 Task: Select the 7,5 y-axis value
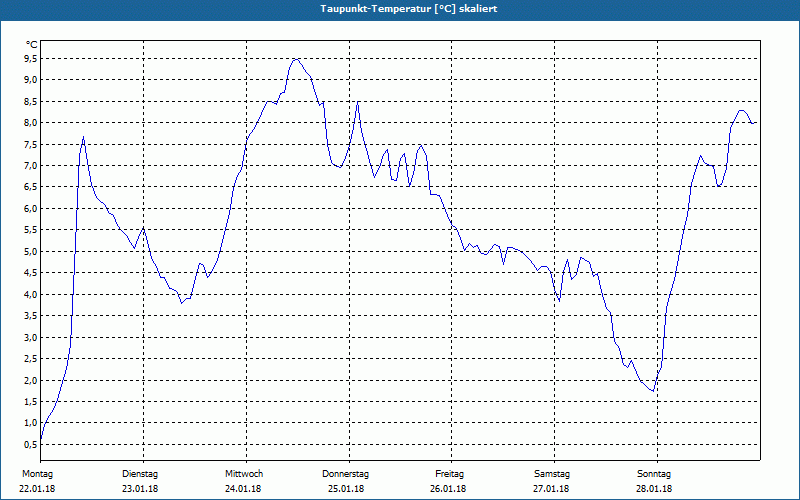click(x=30, y=144)
